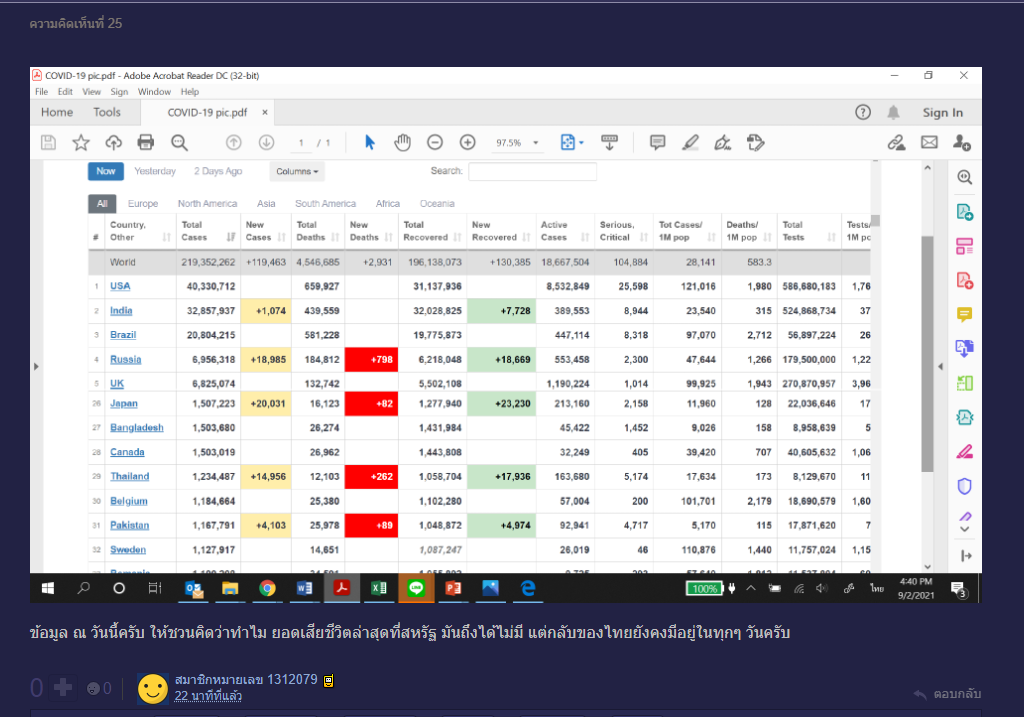1024x717 pixels.
Task: Select the Europe continent tab
Action: click(143, 204)
